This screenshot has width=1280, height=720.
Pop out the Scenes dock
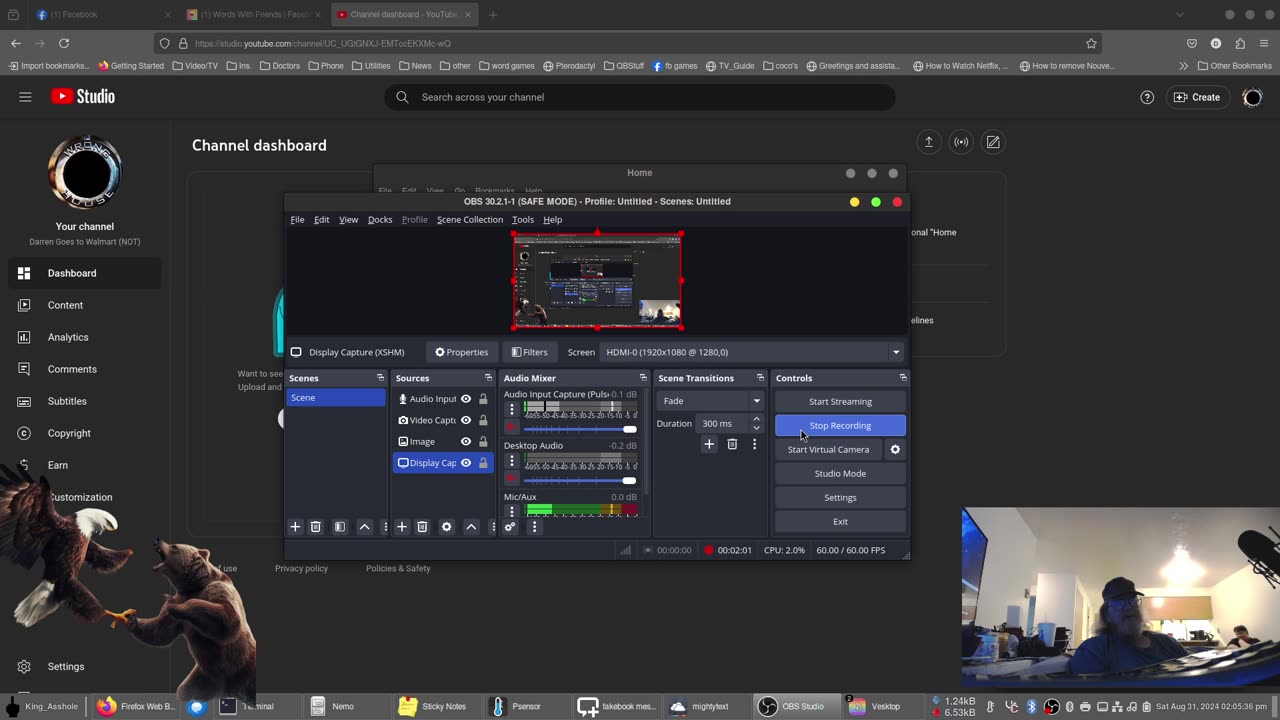point(380,378)
